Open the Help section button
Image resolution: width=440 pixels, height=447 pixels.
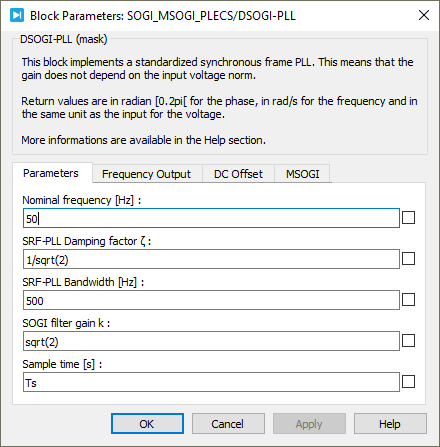390,424
